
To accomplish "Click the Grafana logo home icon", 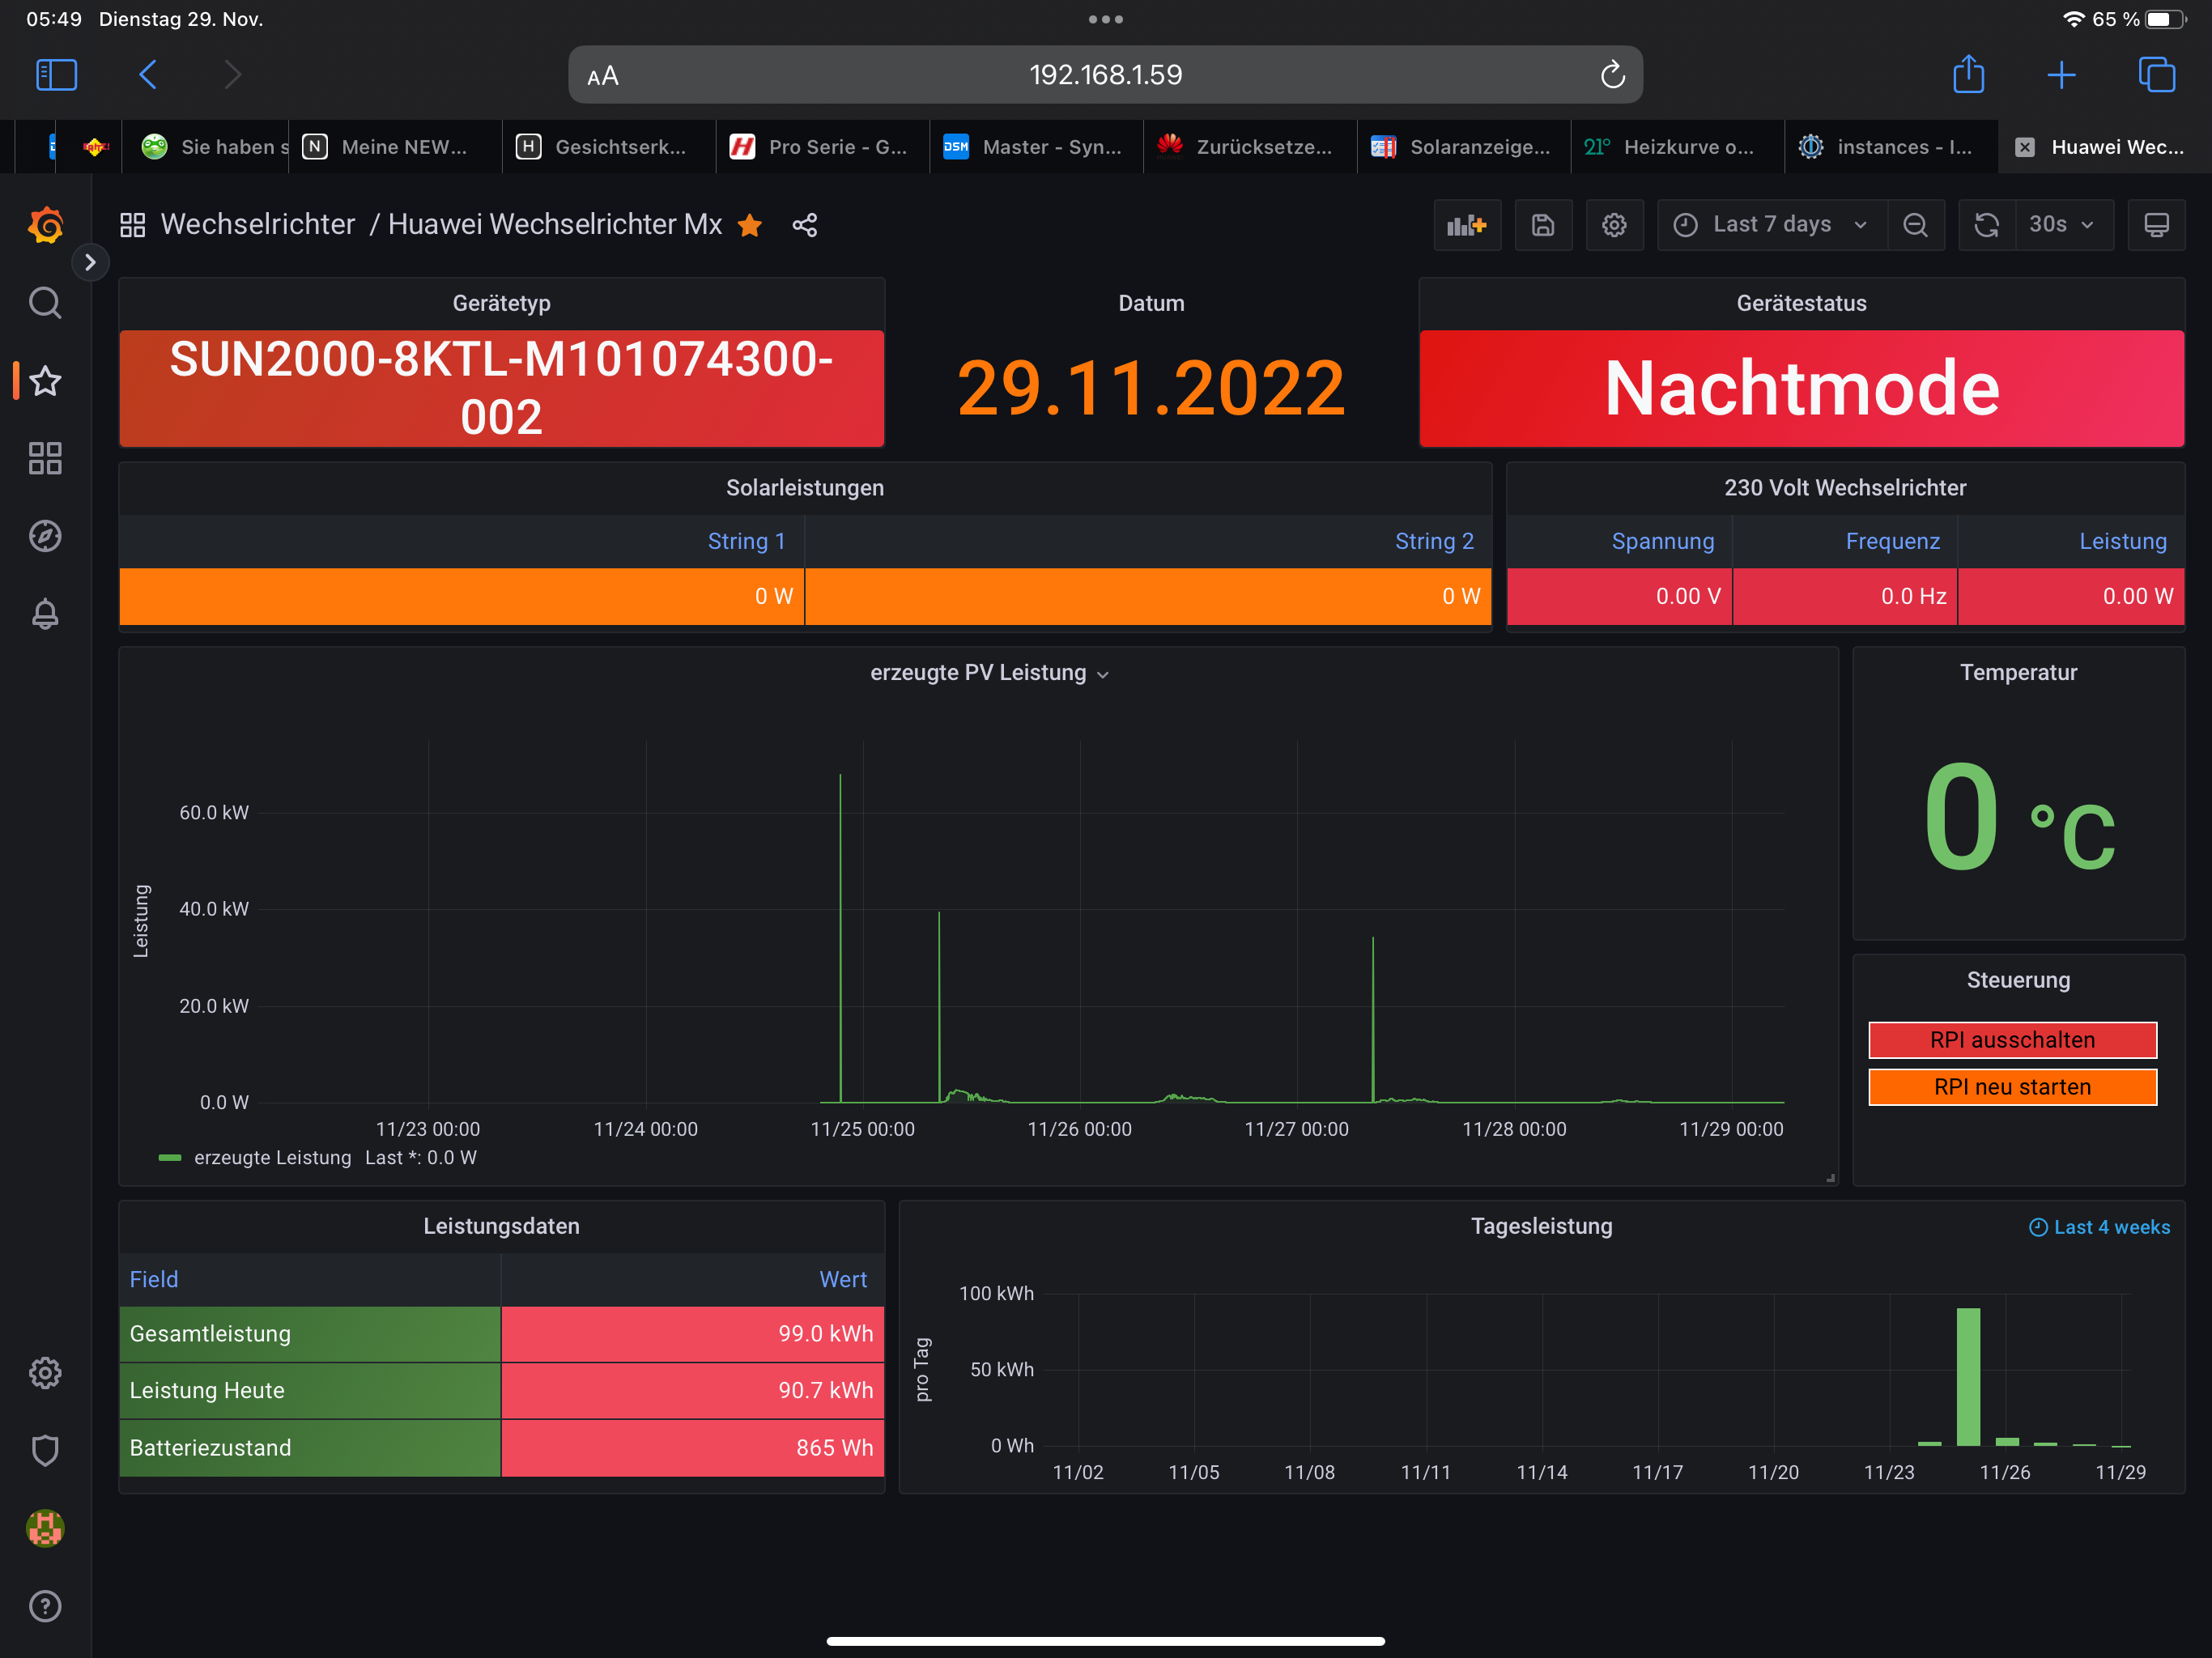I will tap(45, 225).
